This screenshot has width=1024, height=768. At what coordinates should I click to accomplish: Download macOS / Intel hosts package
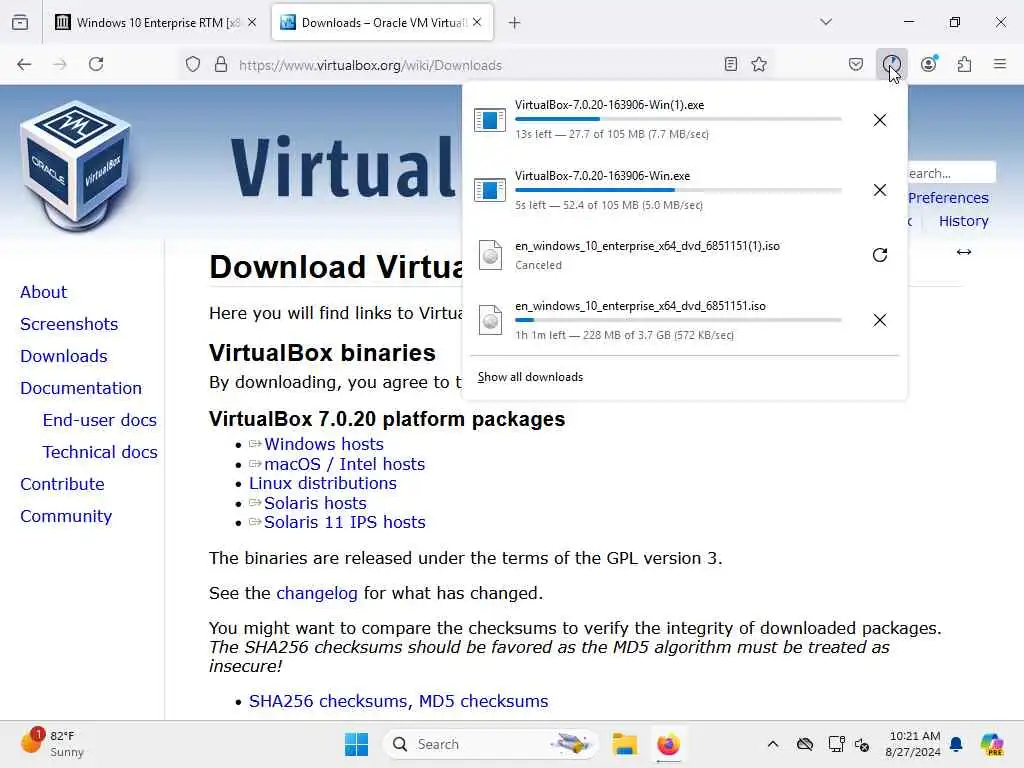click(345, 464)
